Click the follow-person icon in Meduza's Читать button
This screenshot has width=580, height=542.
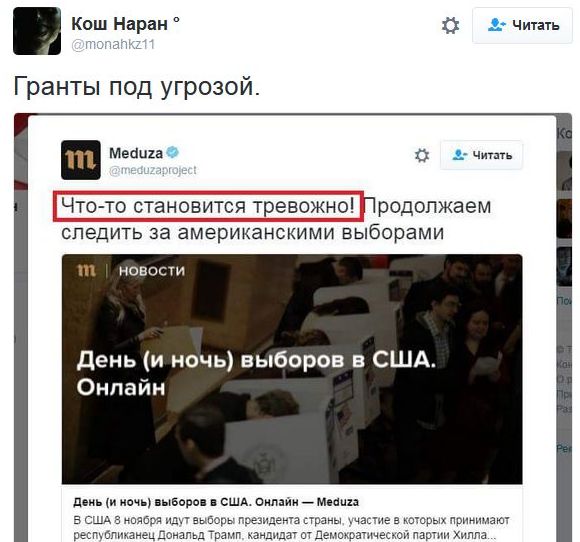460,154
